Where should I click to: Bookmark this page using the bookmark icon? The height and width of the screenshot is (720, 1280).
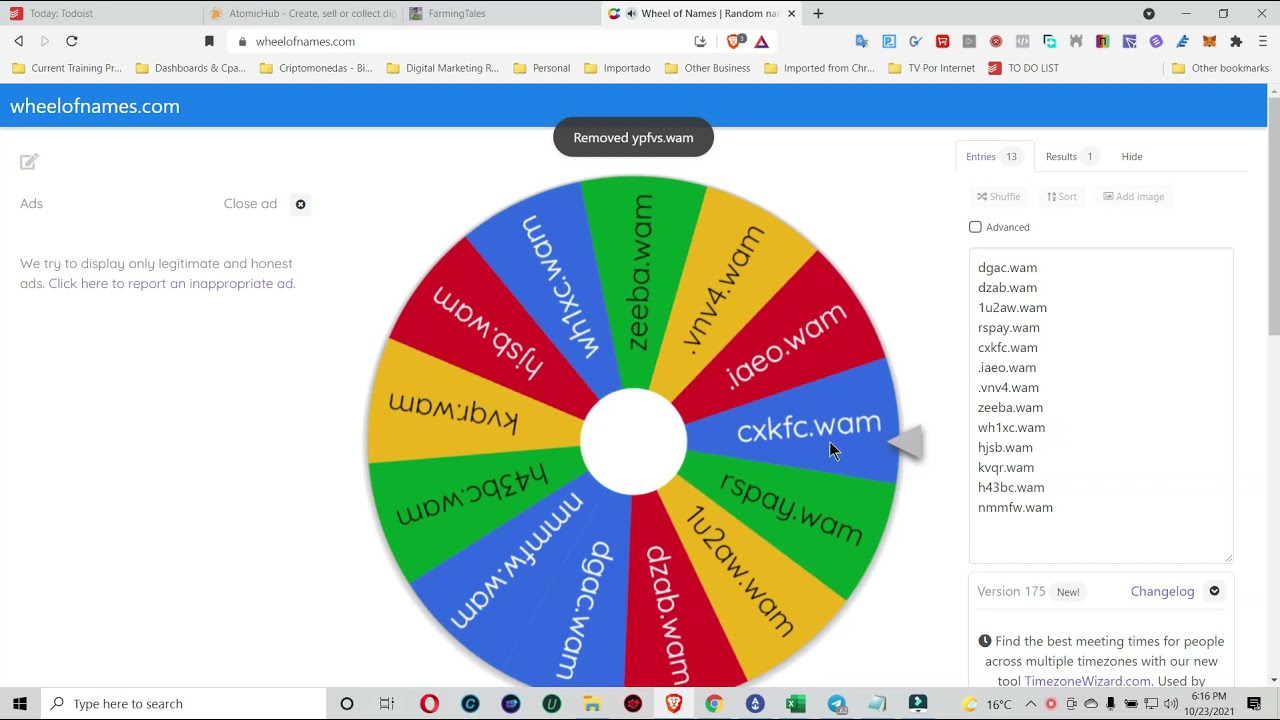(x=209, y=41)
